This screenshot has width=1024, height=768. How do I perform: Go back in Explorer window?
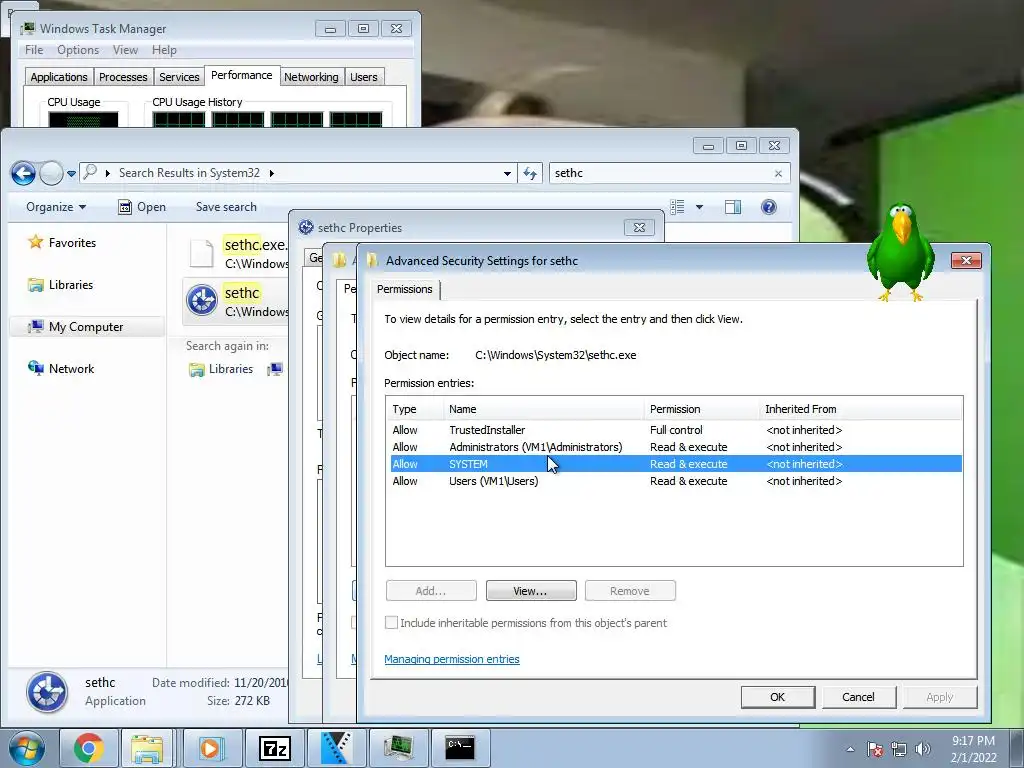click(23, 173)
